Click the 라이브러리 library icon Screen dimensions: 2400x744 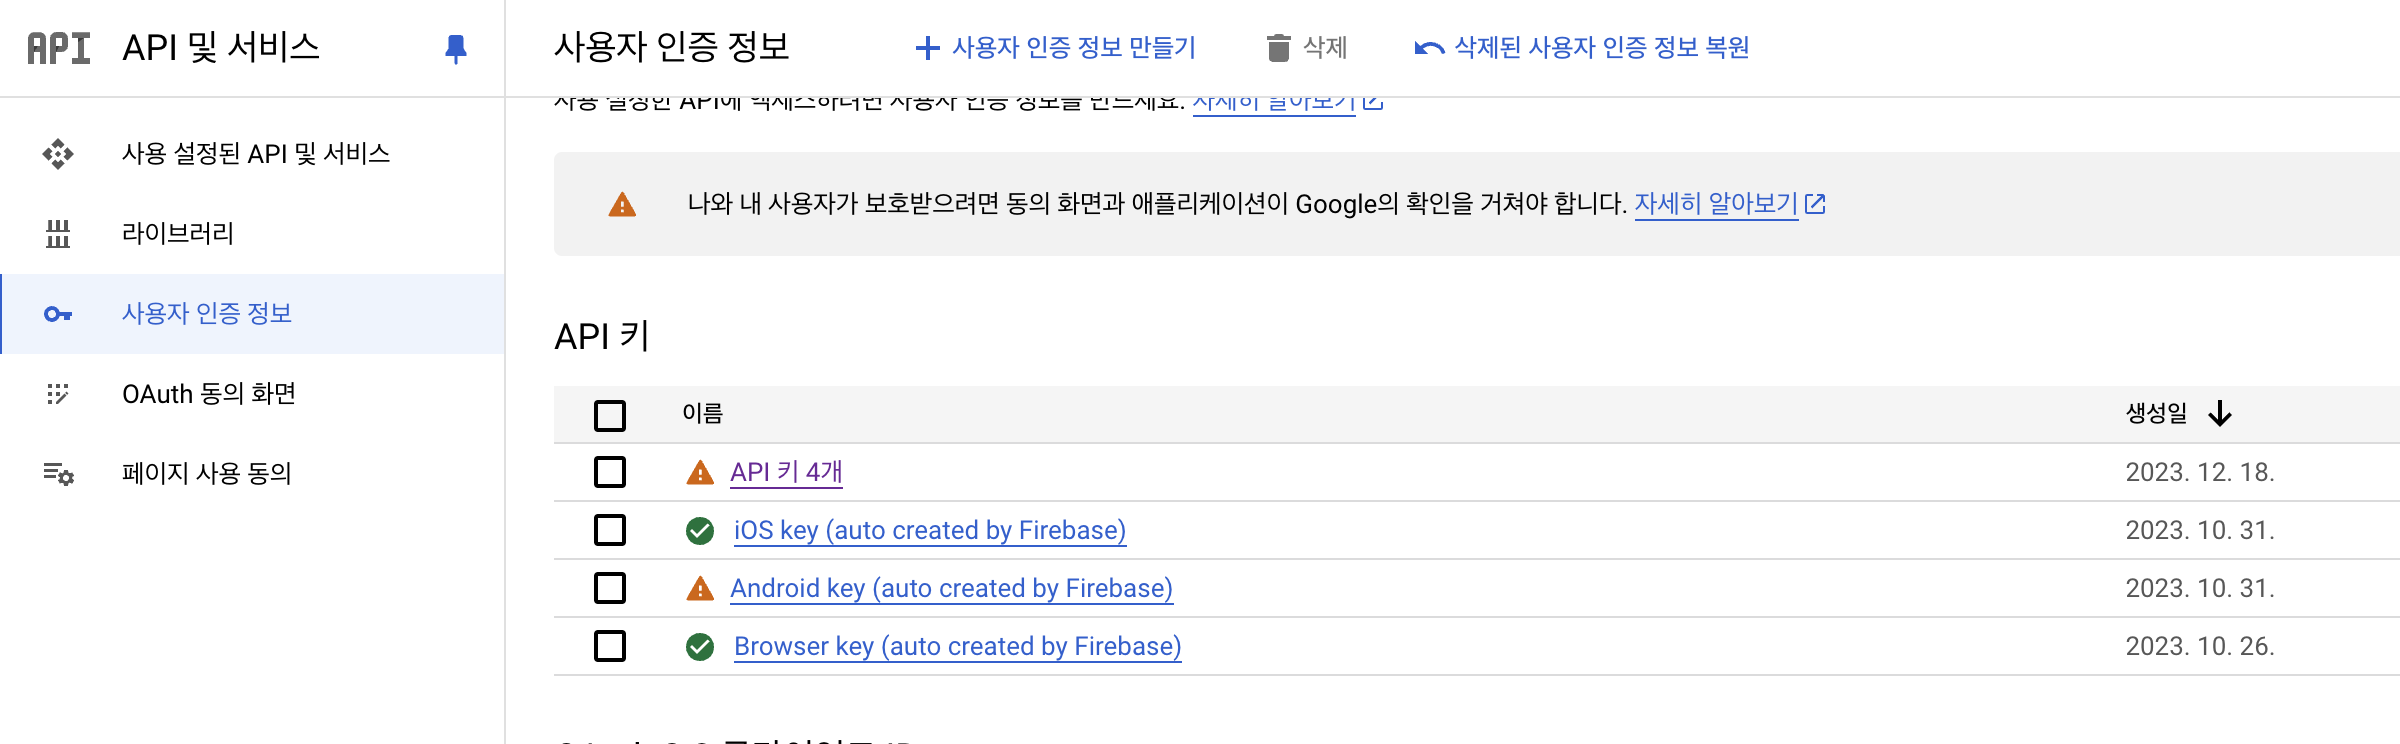coord(58,234)
